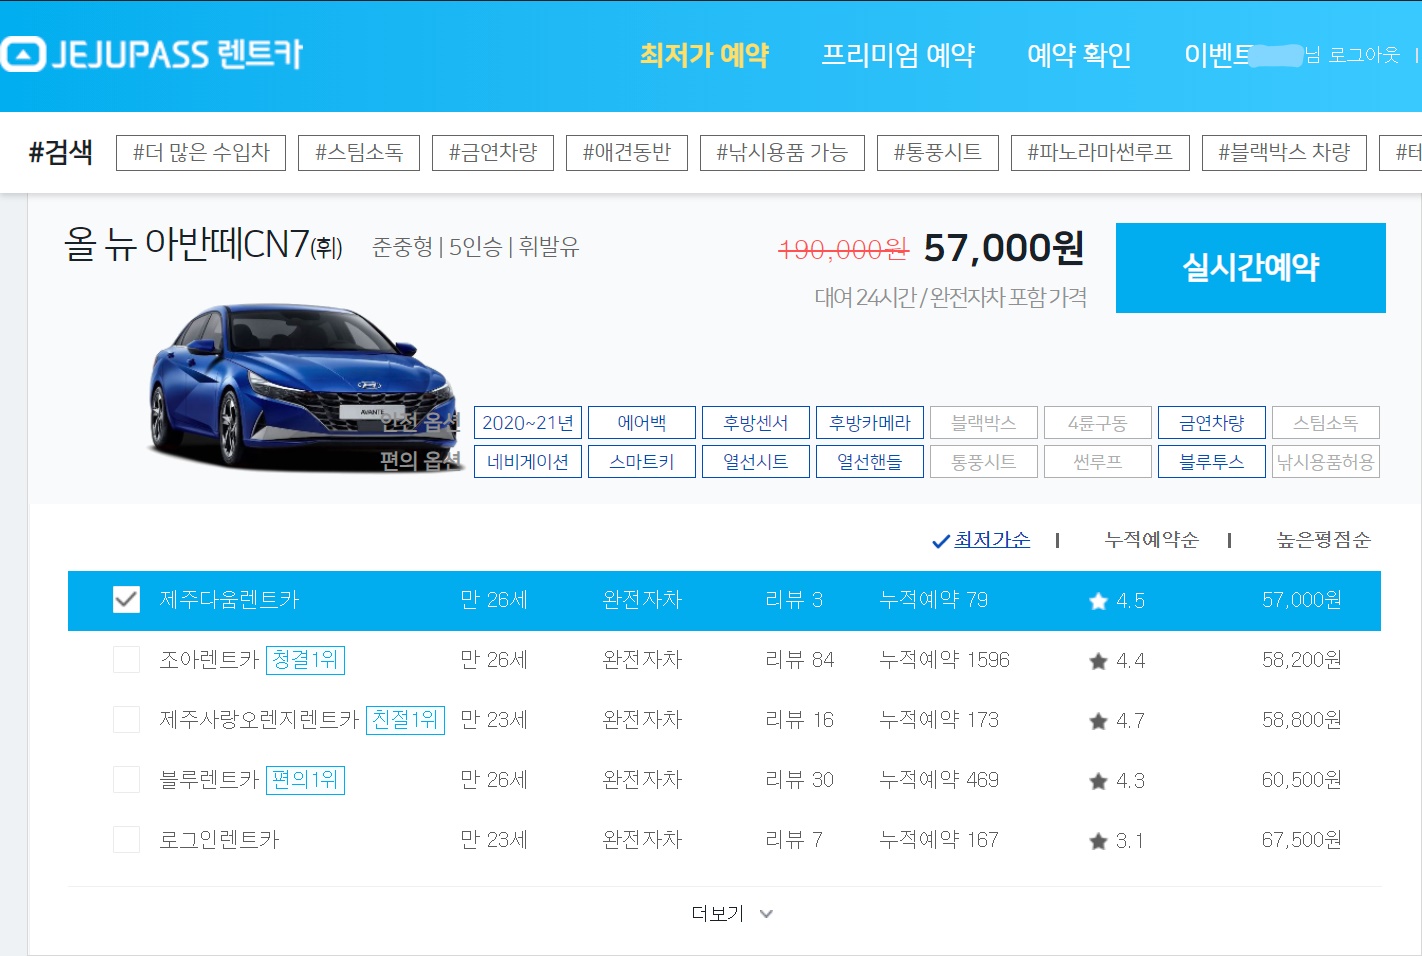Click the 스팀소독 option tag

tap(1326, 423)
